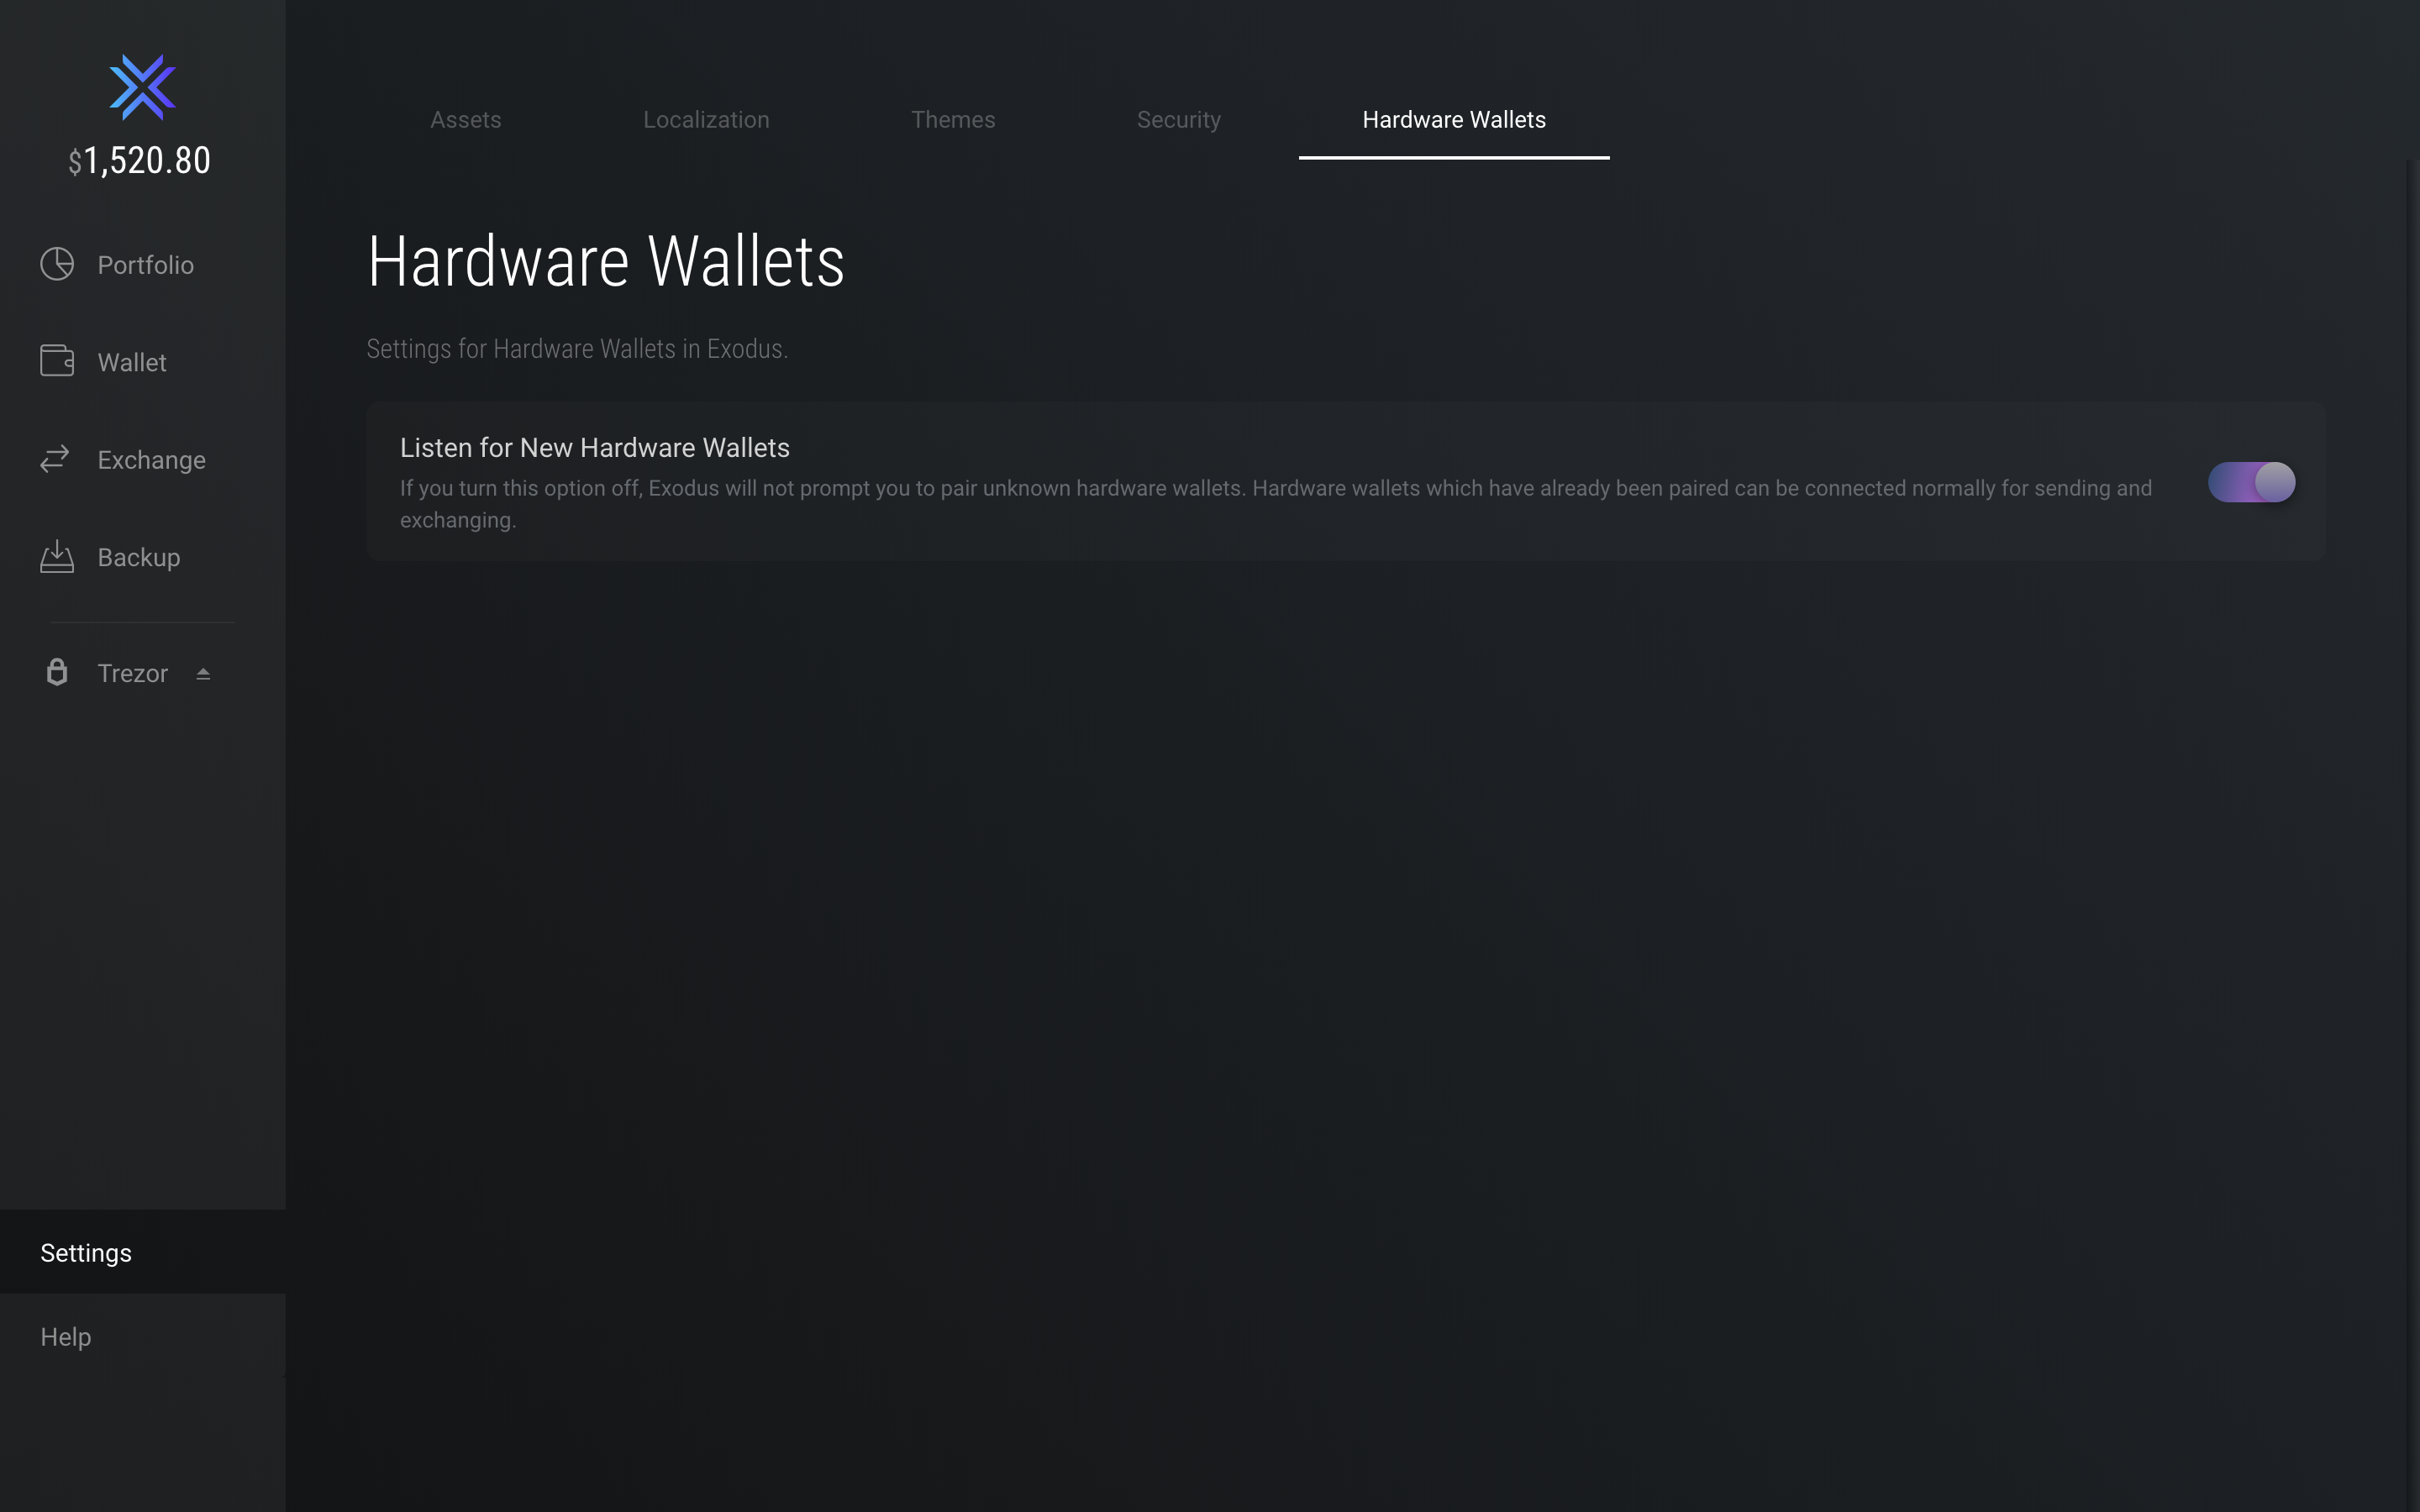Image resolution: width=2420 pixels, height=1512 pixels.
Task: Navigate to Exchange in sidebar
Action: pos(152,460)
